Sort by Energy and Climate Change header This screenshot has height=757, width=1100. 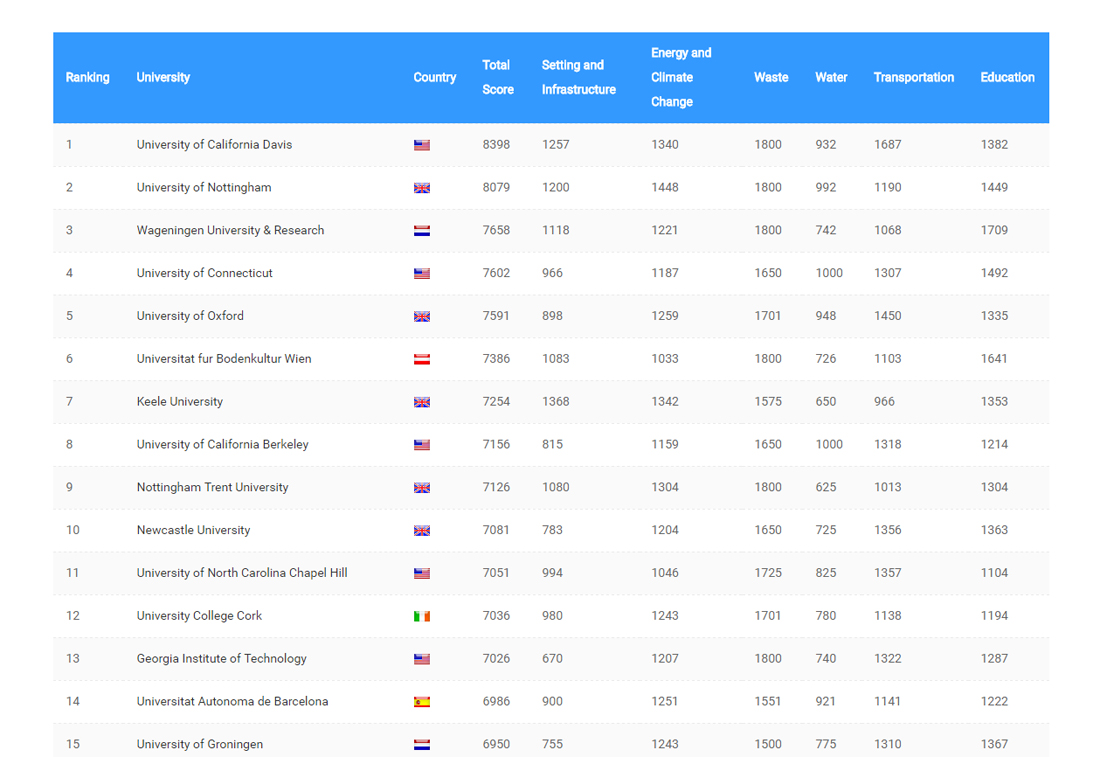pos(680,77)
